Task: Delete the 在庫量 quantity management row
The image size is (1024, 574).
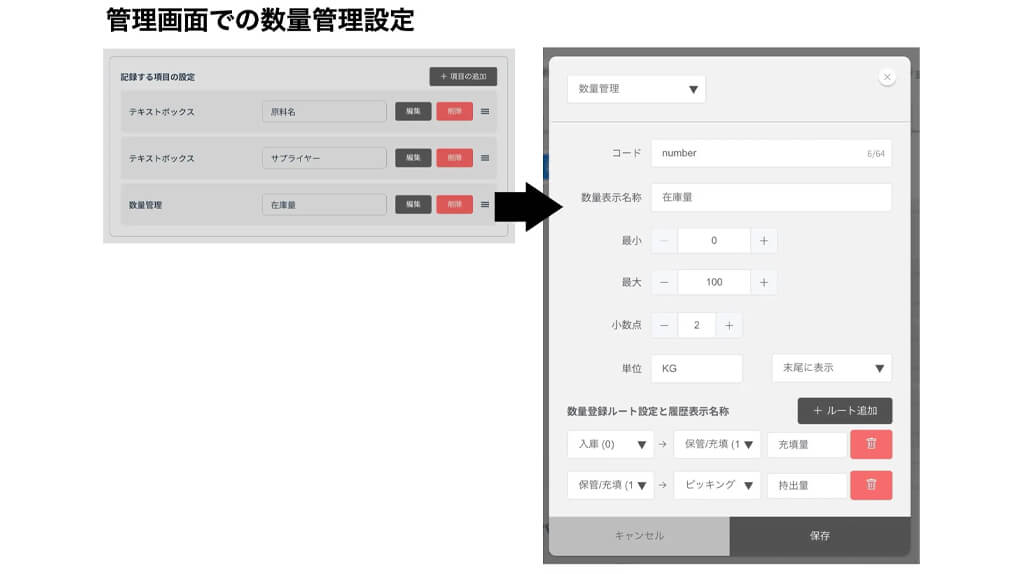Action: click(455, 204)
